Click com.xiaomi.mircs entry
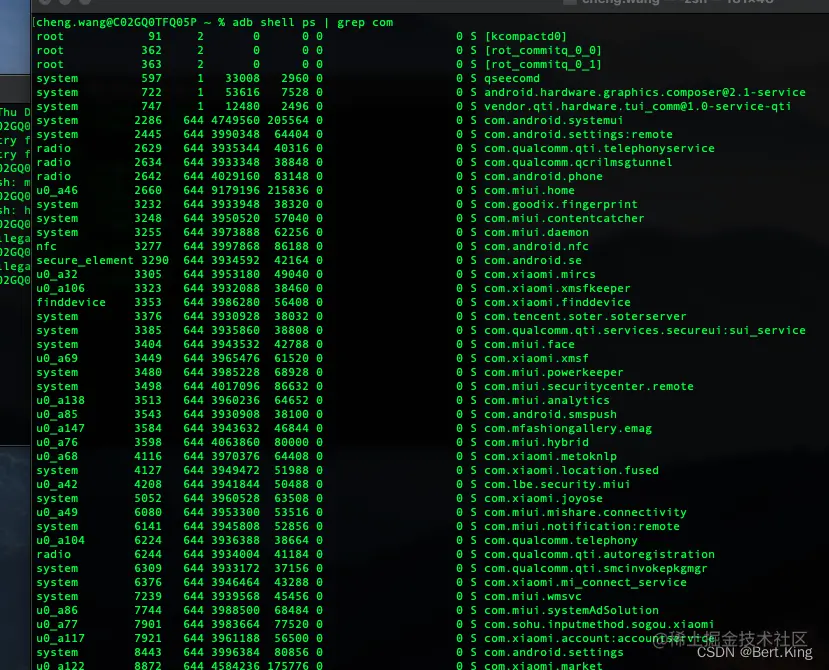Viewport: 829px width, 670px height. [539, 274]
